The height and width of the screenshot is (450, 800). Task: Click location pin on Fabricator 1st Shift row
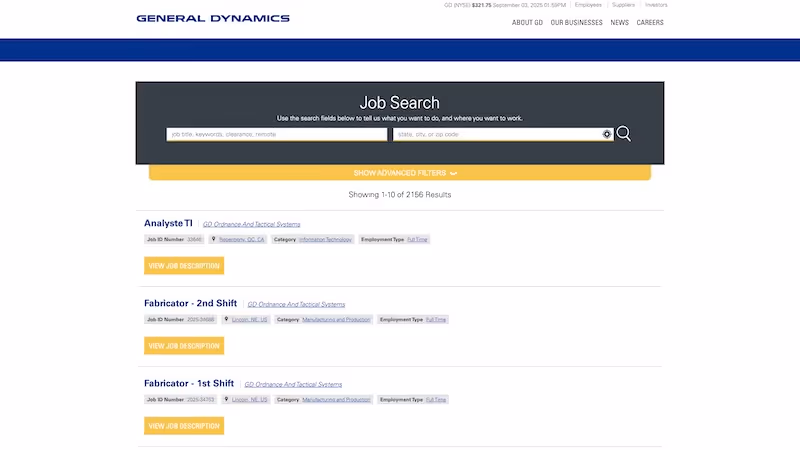pyautogui.click(x=227, y=399)
